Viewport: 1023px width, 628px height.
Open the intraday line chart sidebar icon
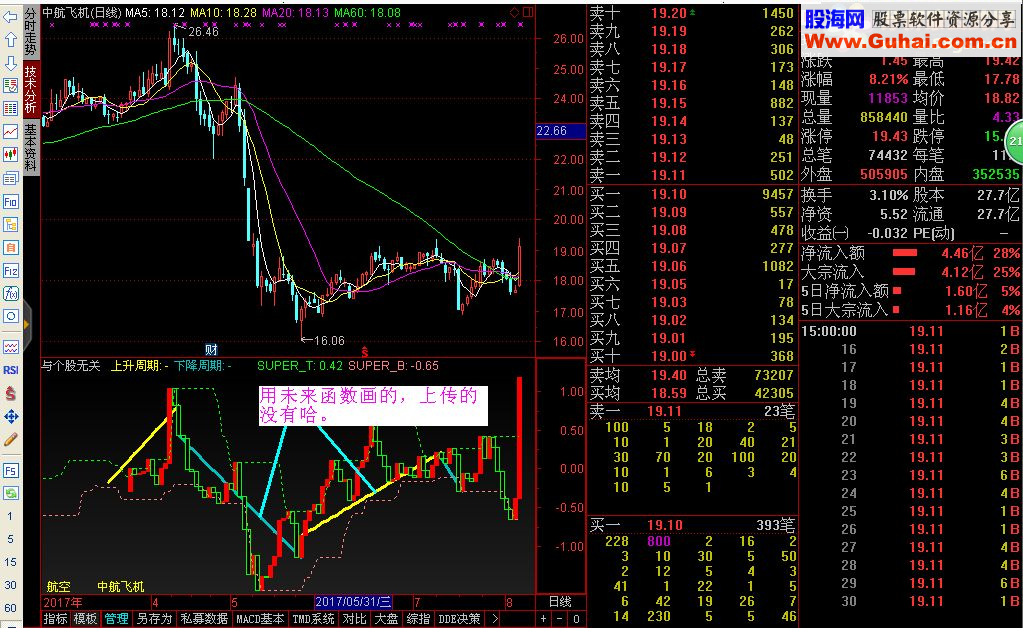(10, 131)
